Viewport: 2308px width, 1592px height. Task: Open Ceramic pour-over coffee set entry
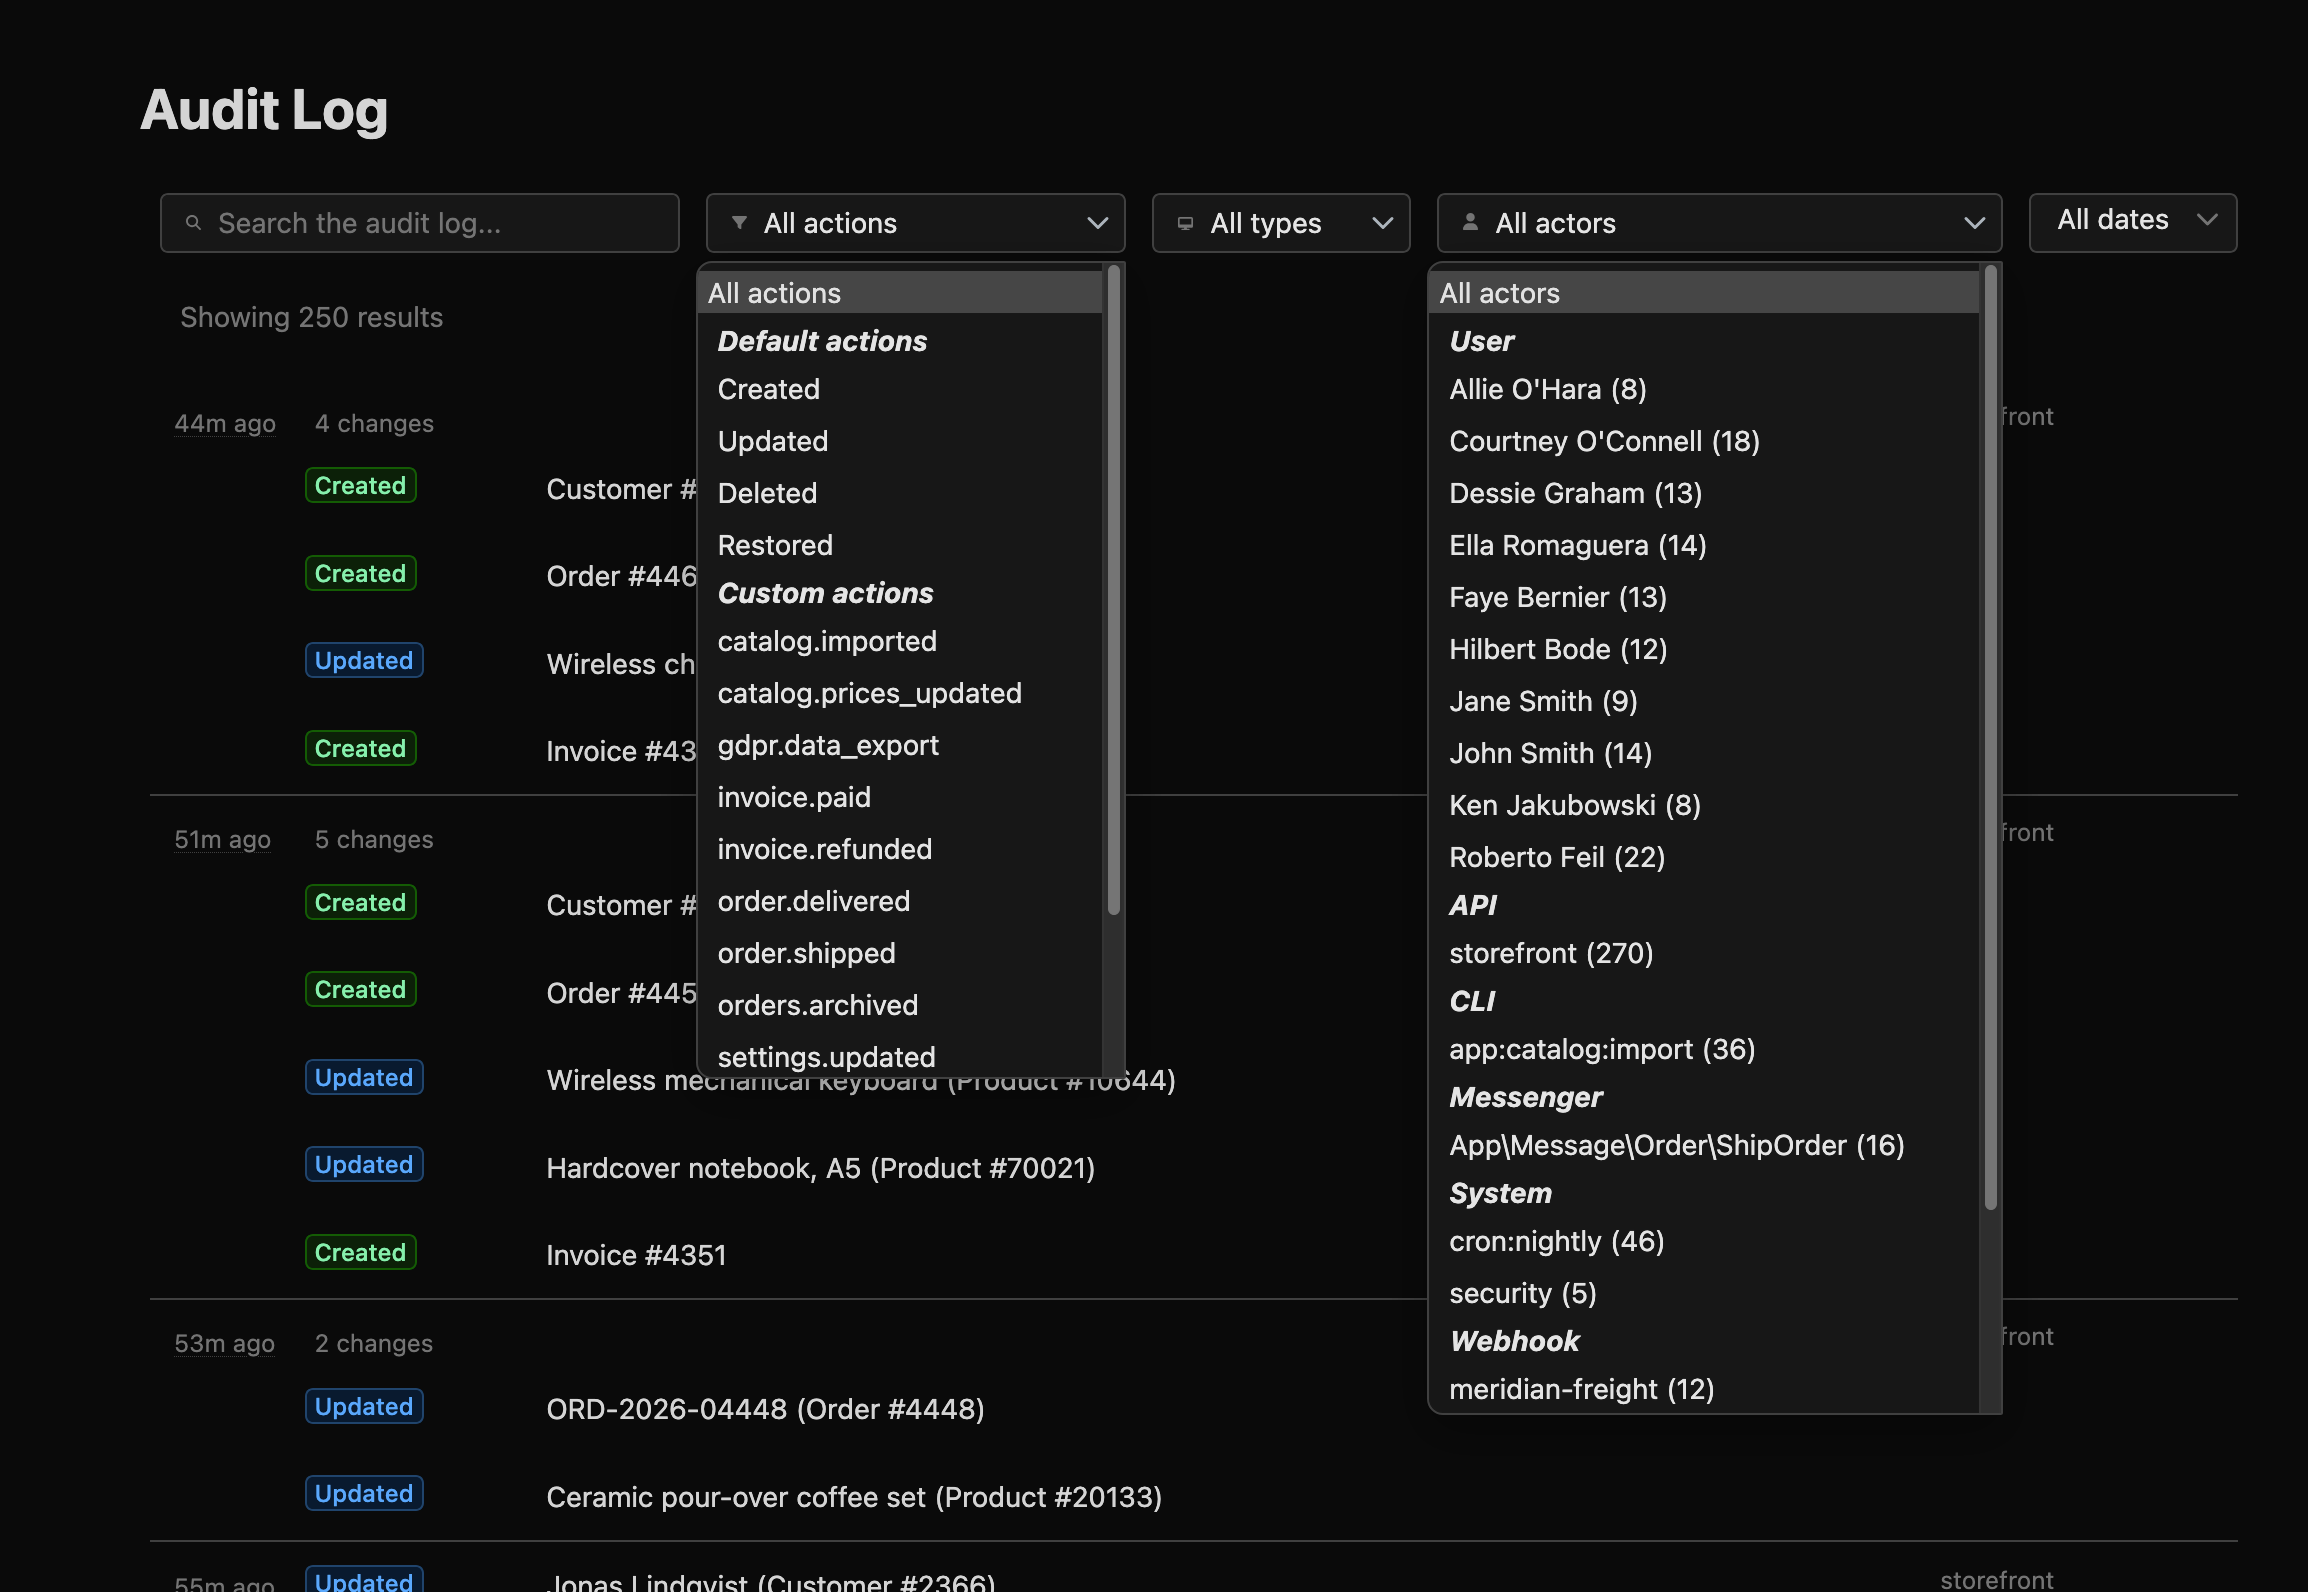(854, 1497)
